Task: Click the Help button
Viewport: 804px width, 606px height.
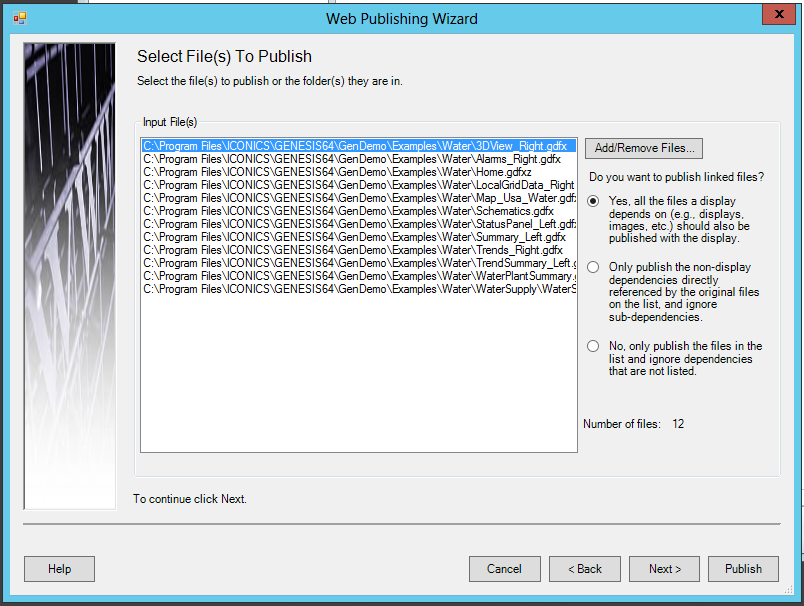Action: 59,569
